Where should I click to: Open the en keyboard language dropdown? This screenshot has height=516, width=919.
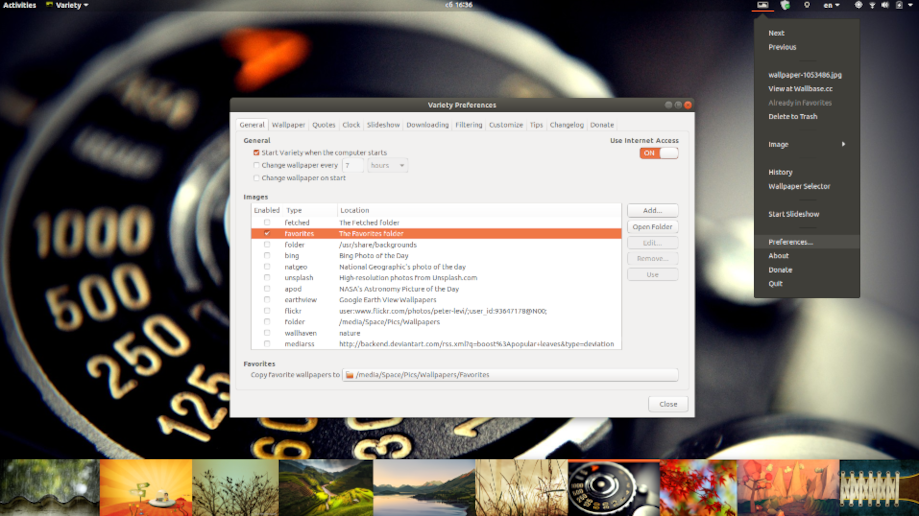(x=831, y=5)
